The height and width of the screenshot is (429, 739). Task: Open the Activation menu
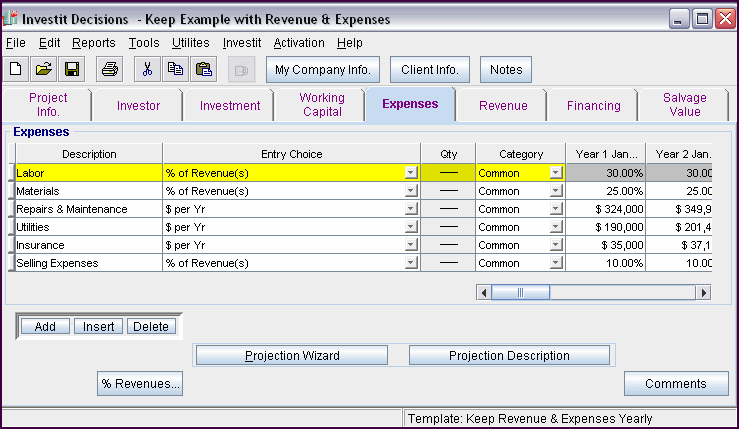[299, 43]
